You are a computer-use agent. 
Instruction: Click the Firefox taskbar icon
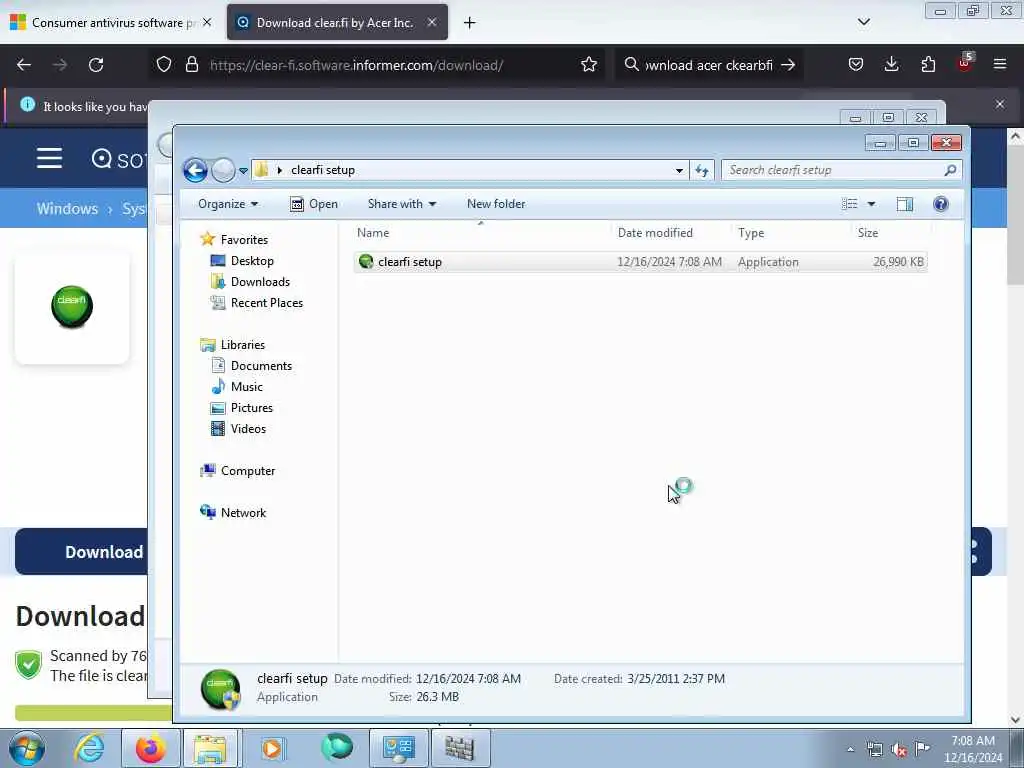click(151, 748)
